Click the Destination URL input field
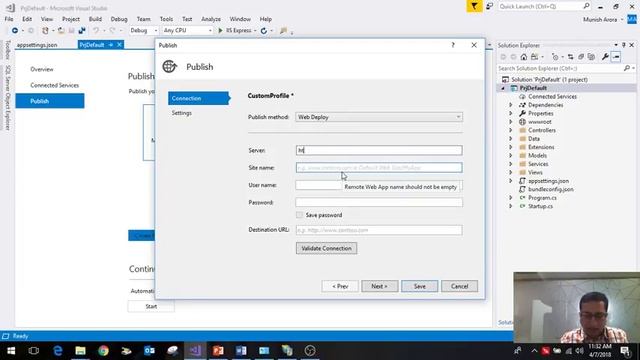This screenshot has height=360, width=640. click(379, 230)
